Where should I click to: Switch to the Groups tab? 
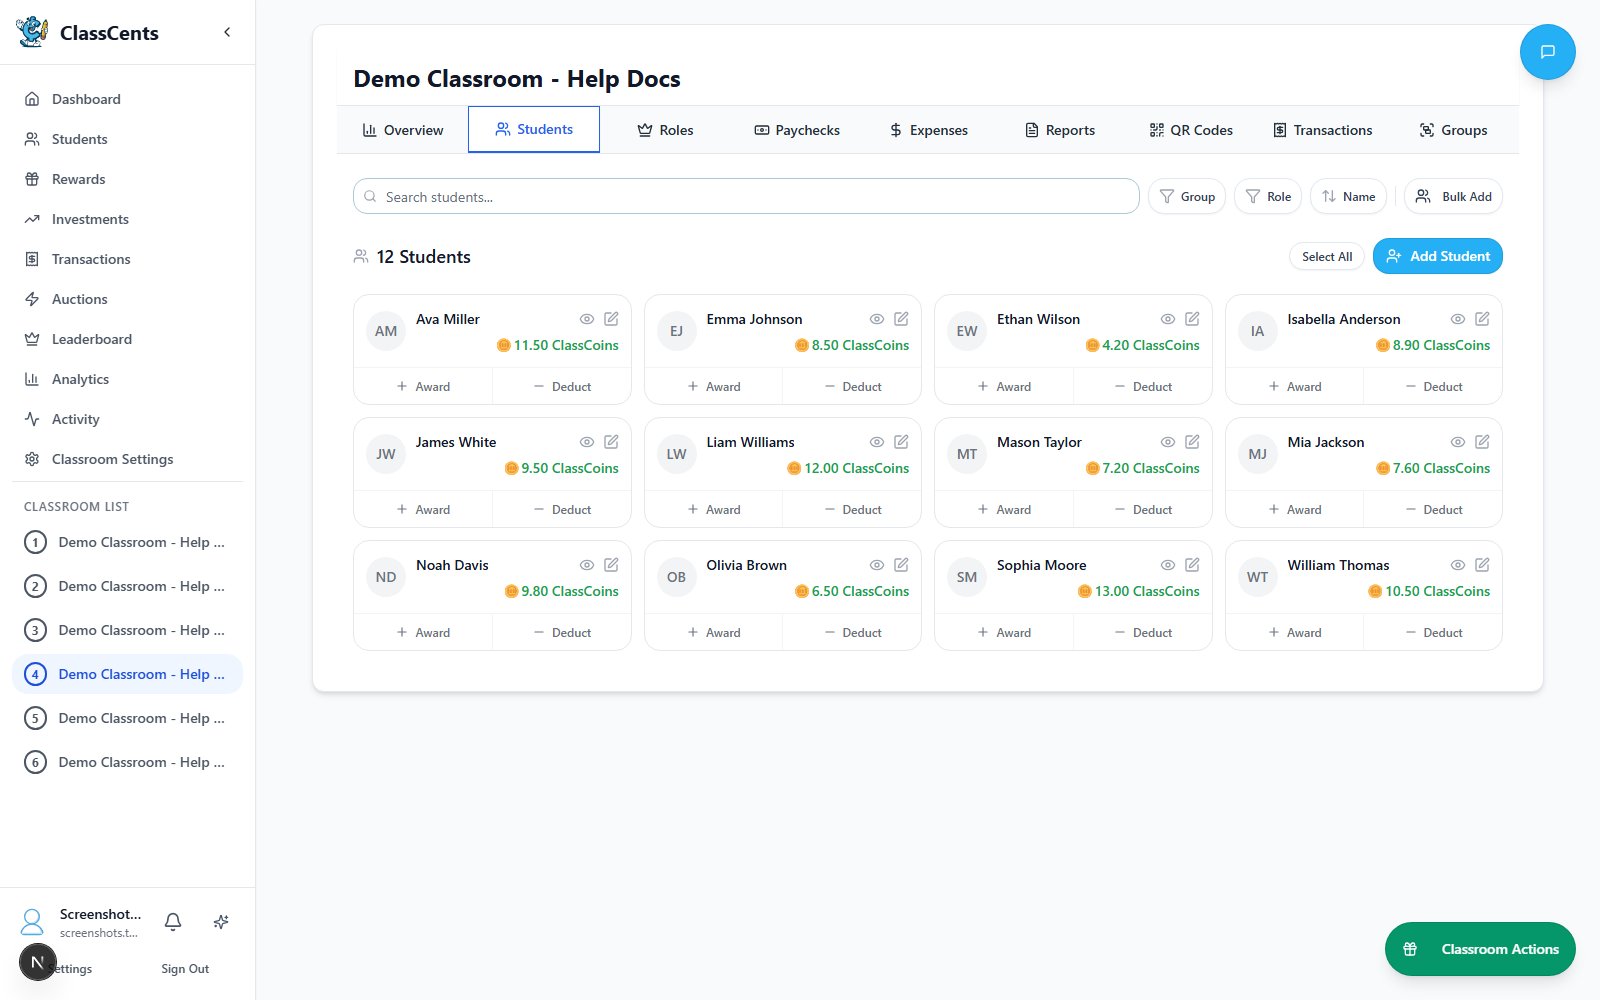[x=1453, y=130]
